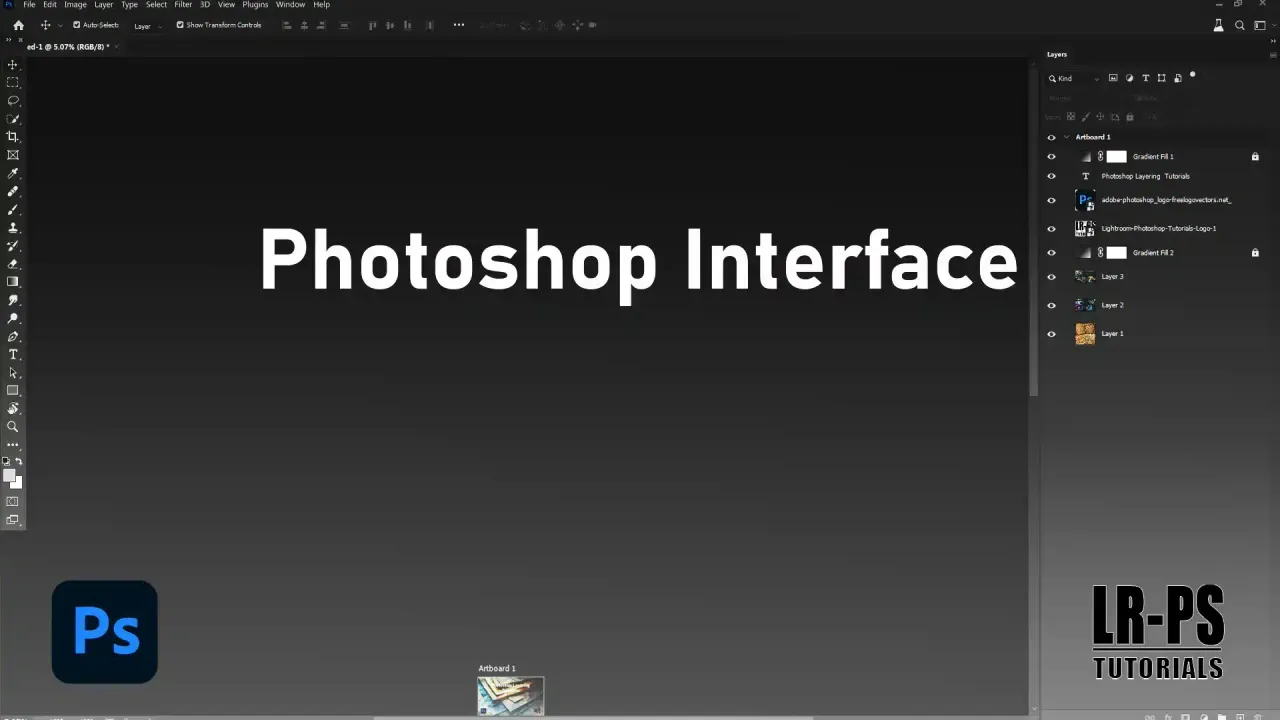This screenshot has width=1280, height=720.
Task: Reset default foreground and background colors
Action: click(6, 462)
